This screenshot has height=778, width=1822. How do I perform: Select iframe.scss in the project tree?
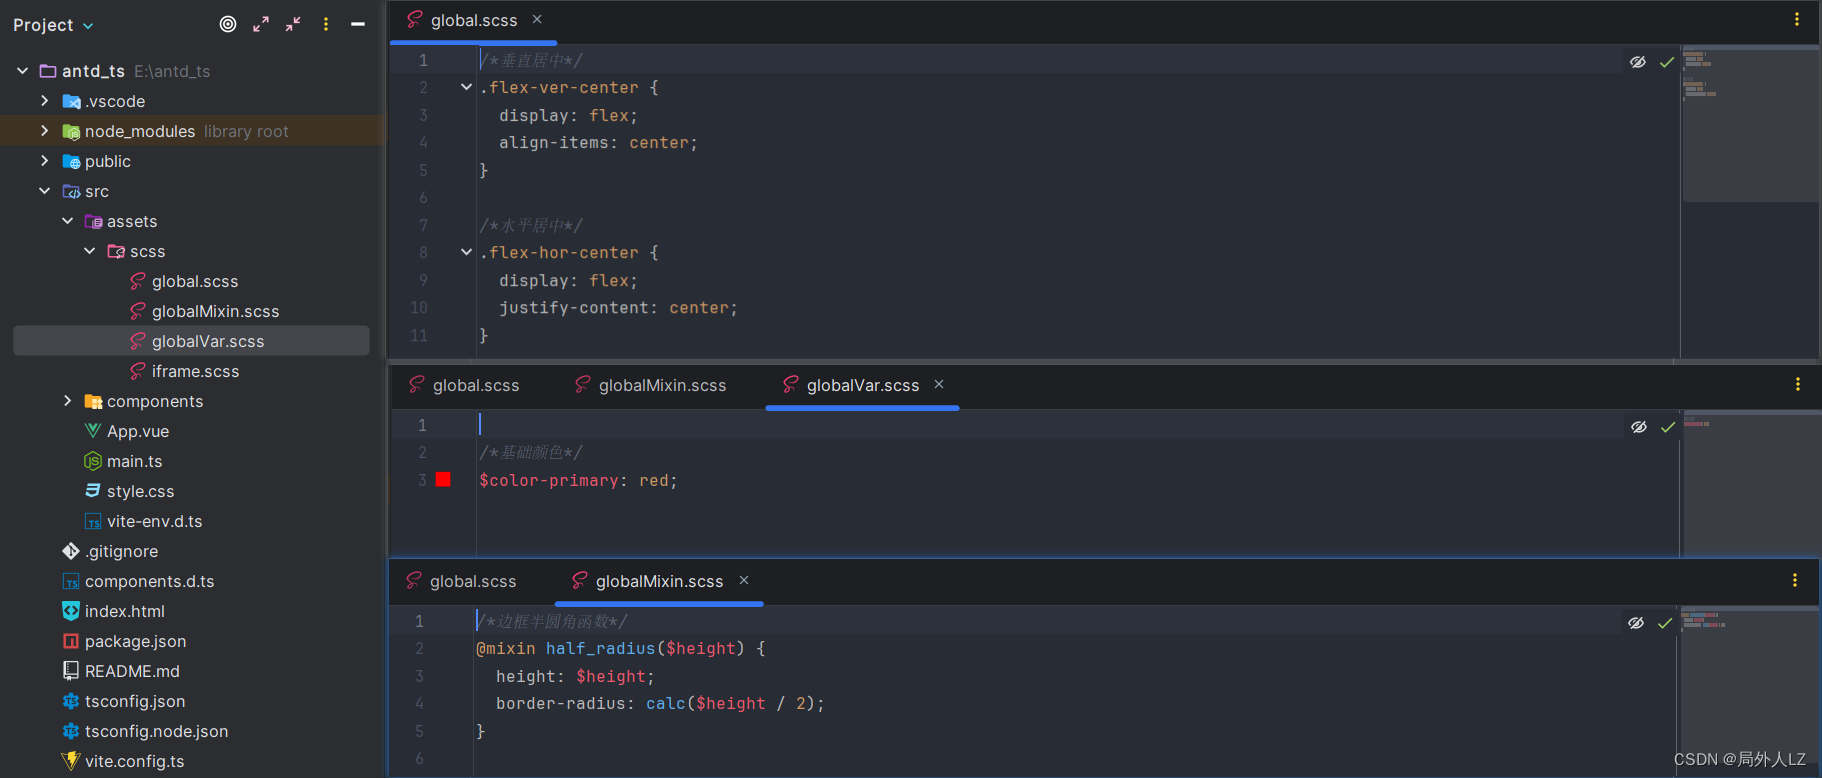195,371
